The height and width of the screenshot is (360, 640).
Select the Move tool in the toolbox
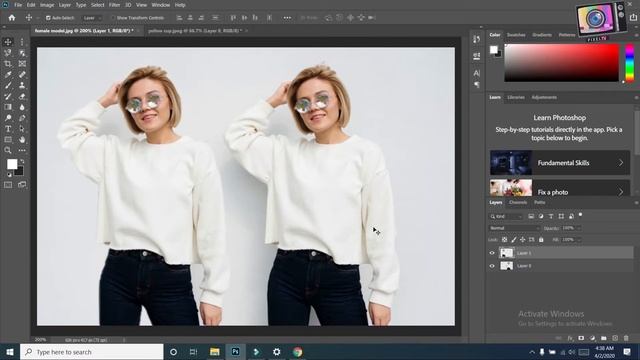(8, 42)
